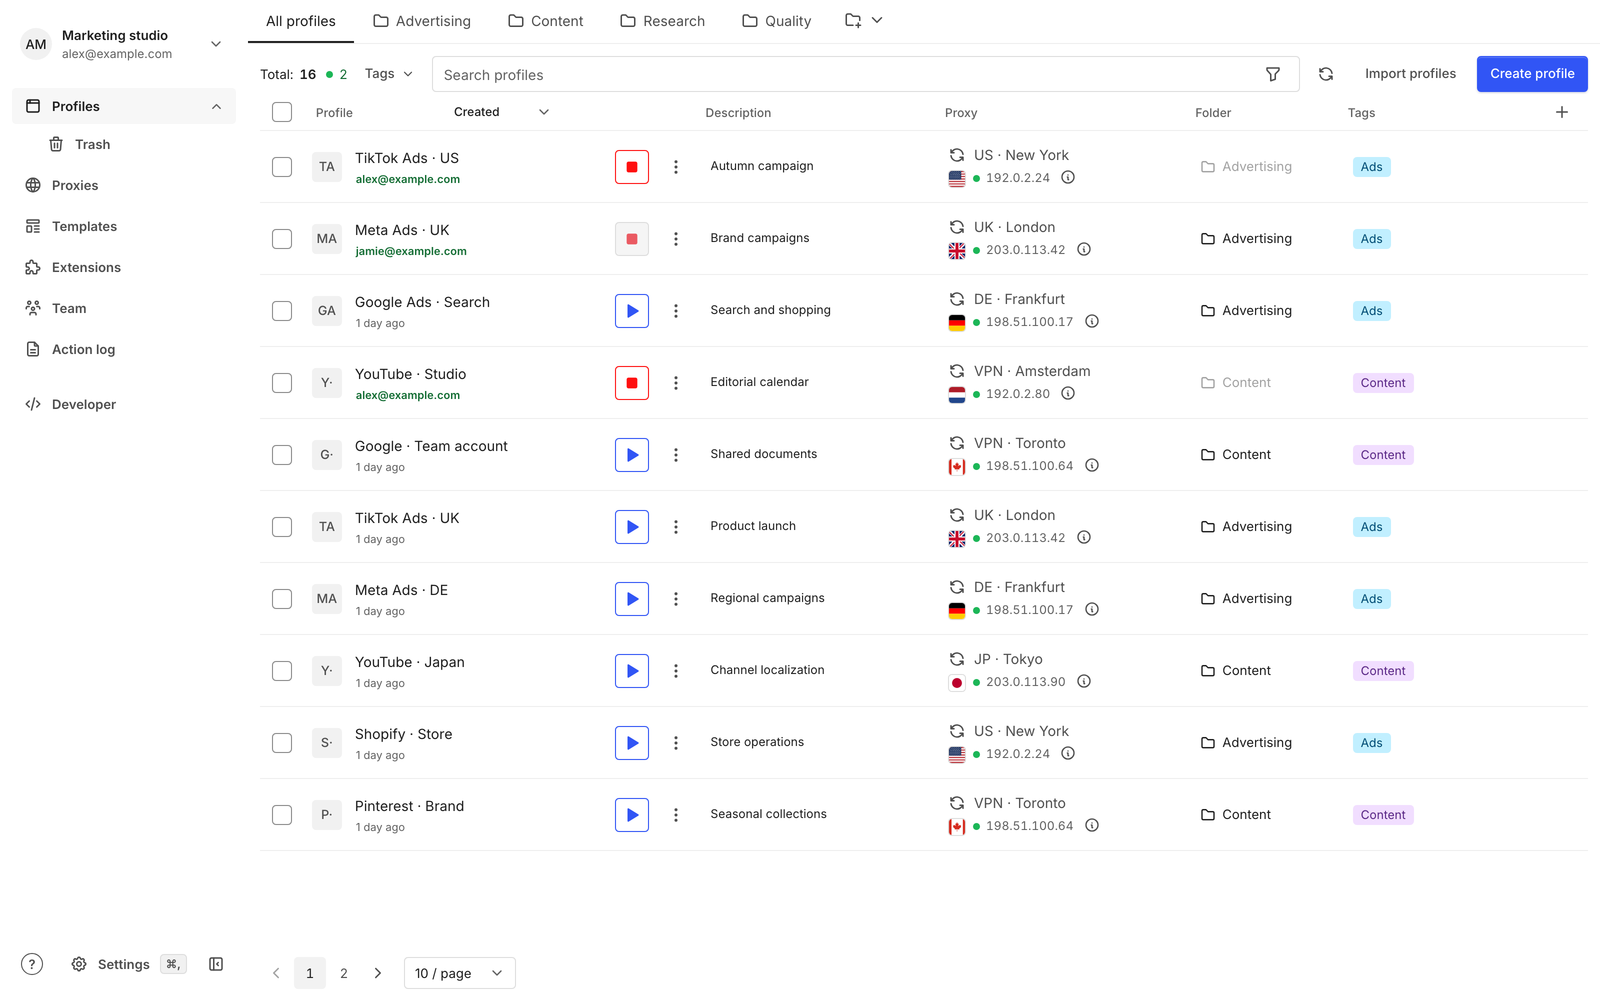Screen dimensions: 1600x1000
Task: Rotate proxy IP for TikTok Ads · US
Action: click(x=957, y=155)
